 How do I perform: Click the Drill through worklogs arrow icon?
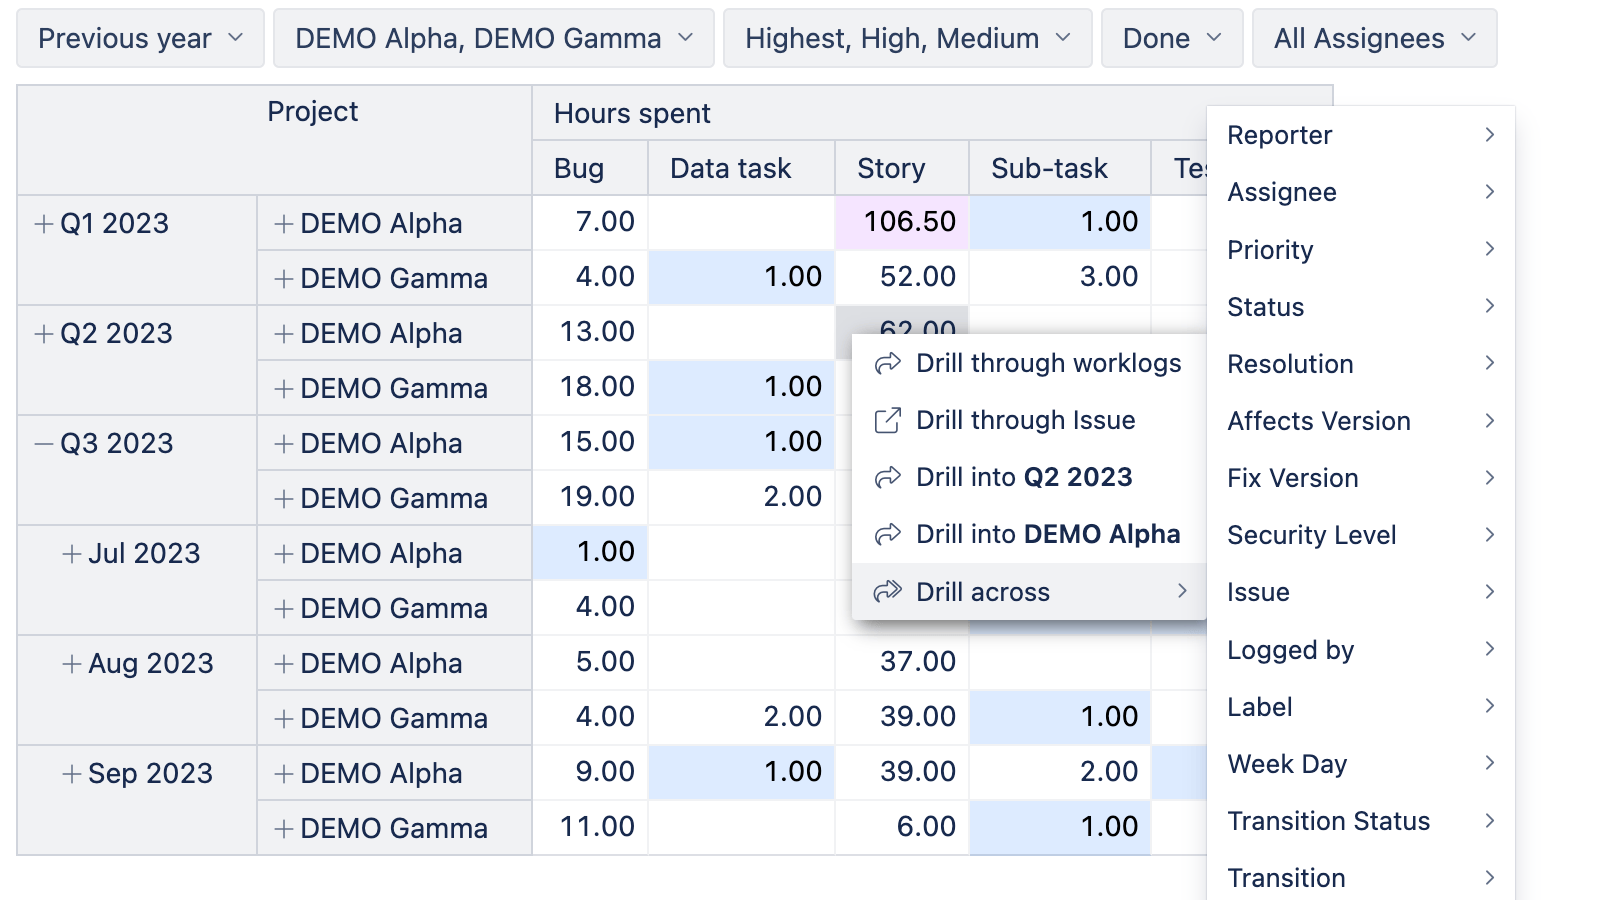pos(887,364)
